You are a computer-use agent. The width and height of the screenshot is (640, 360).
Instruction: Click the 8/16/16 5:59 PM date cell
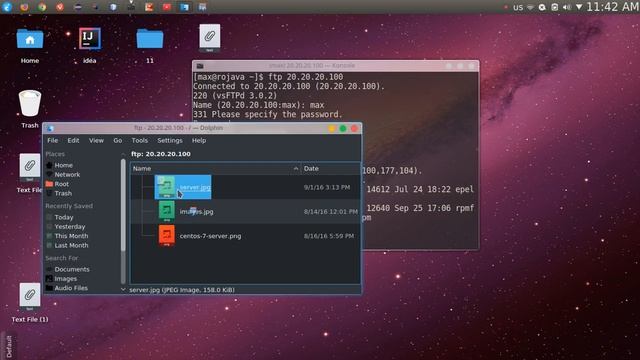point(329,236)
